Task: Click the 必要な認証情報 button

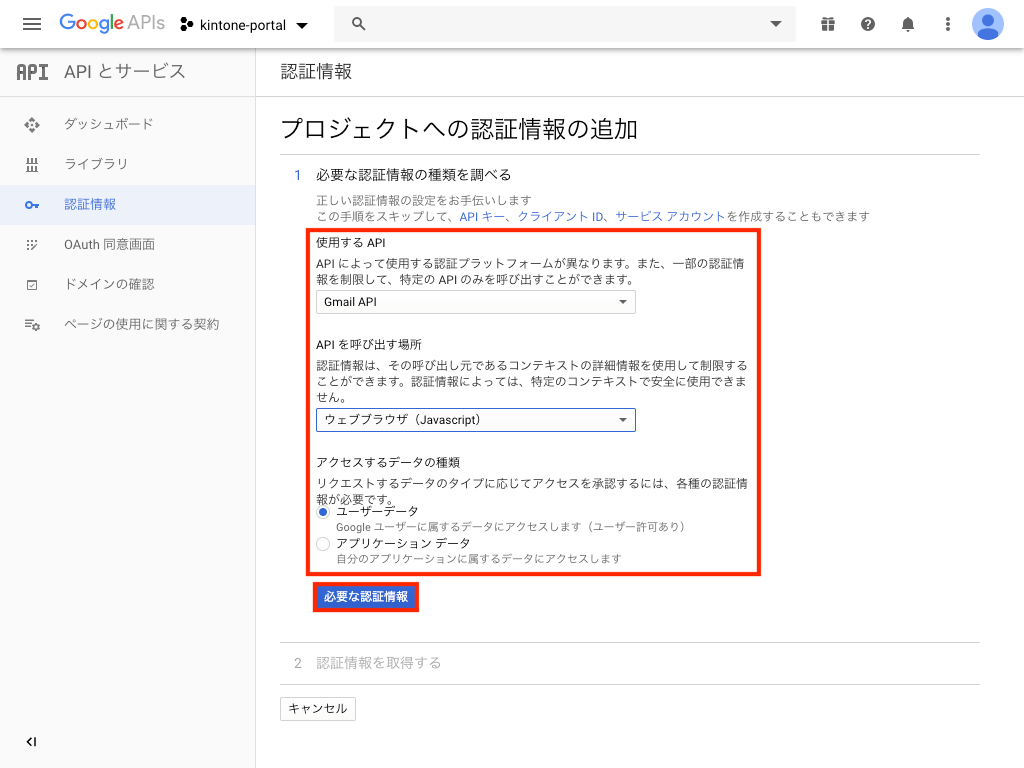Action: (x=366, y=597)
